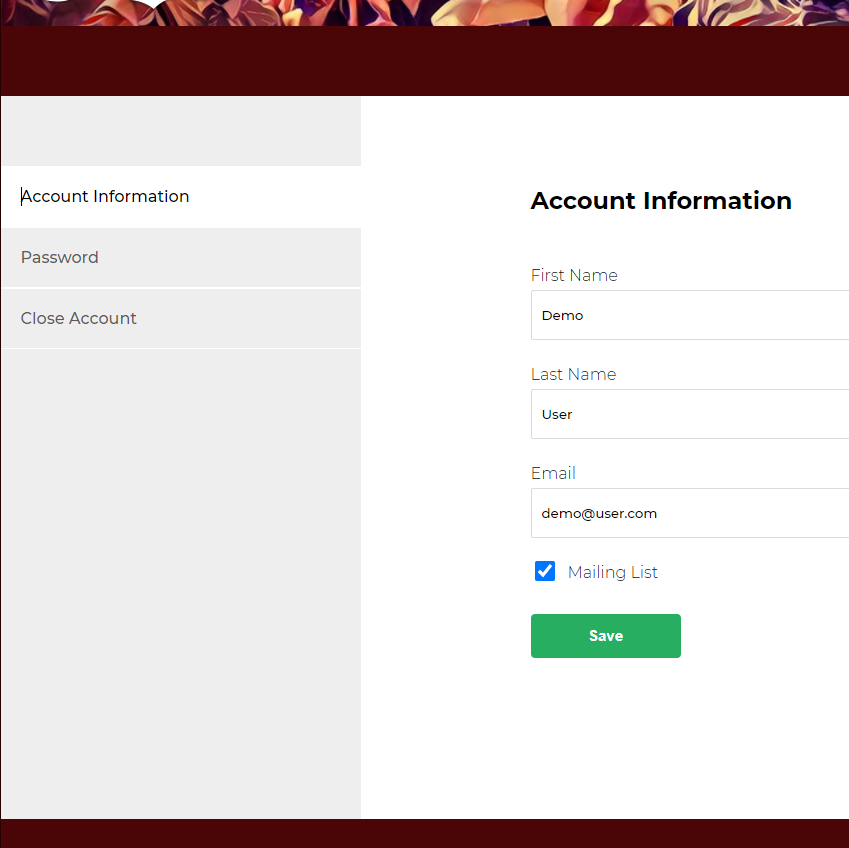The width and height of the screenshot is (849, 848).
Task: Click the First Name field label
Action: click(574, 275)
